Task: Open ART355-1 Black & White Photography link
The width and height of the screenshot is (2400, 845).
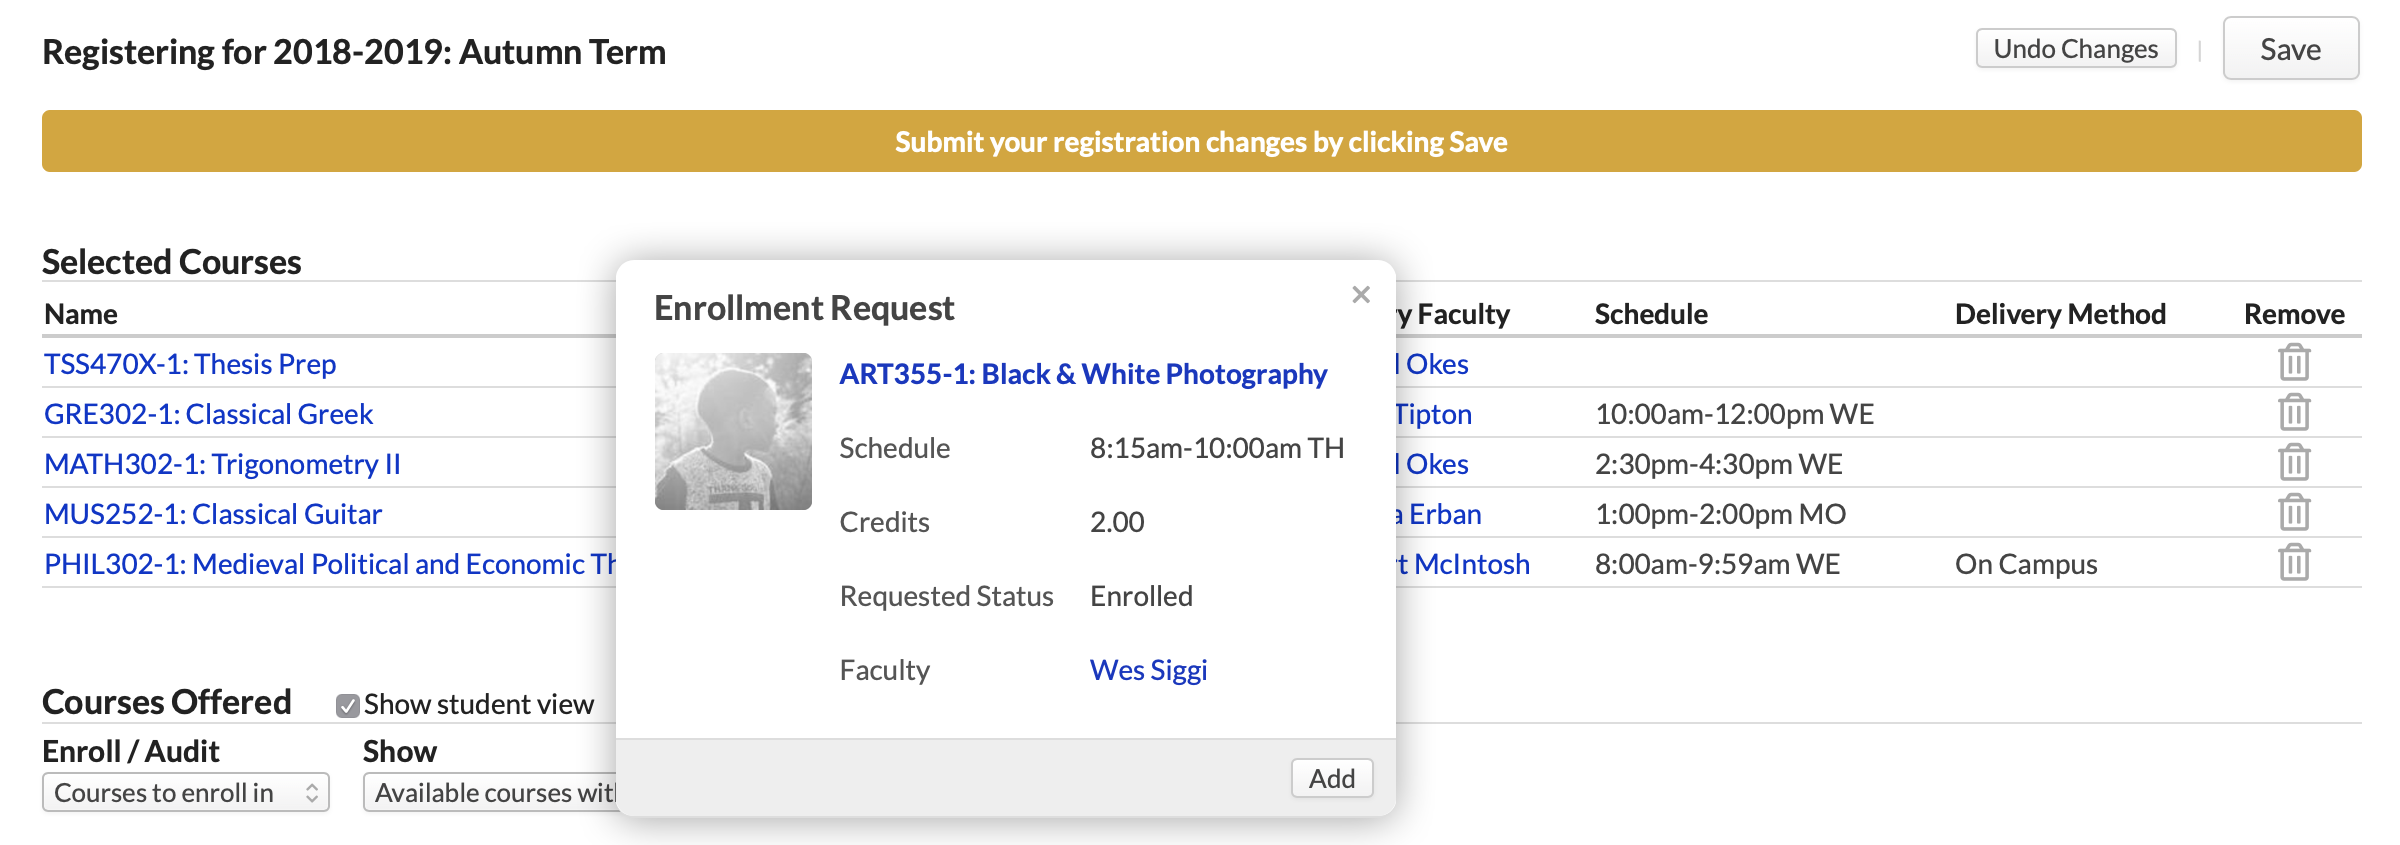Action: point(1083,374)
